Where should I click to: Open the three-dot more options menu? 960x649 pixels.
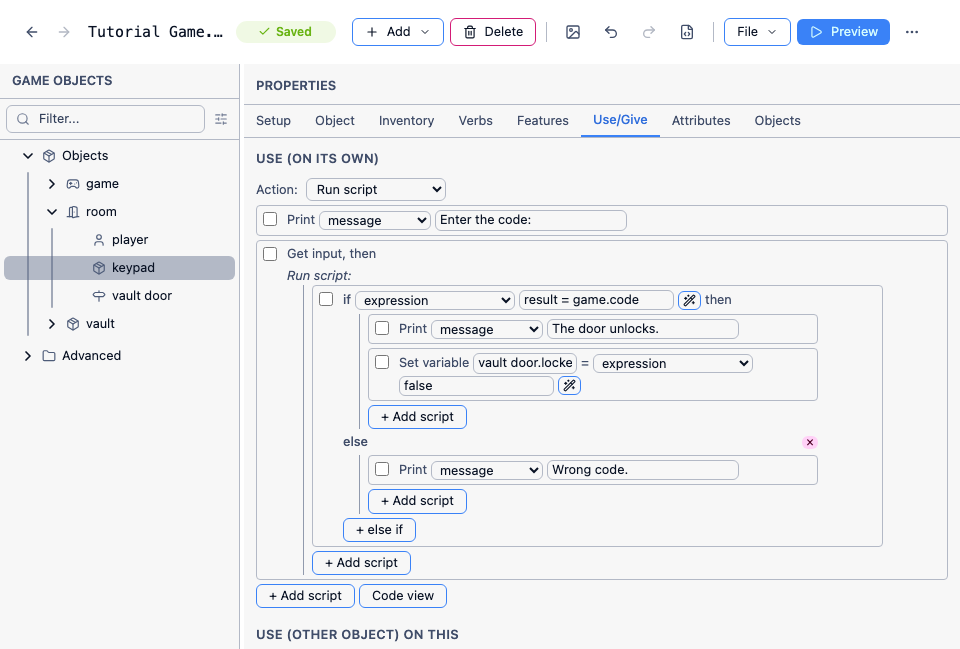pos(912,32)
